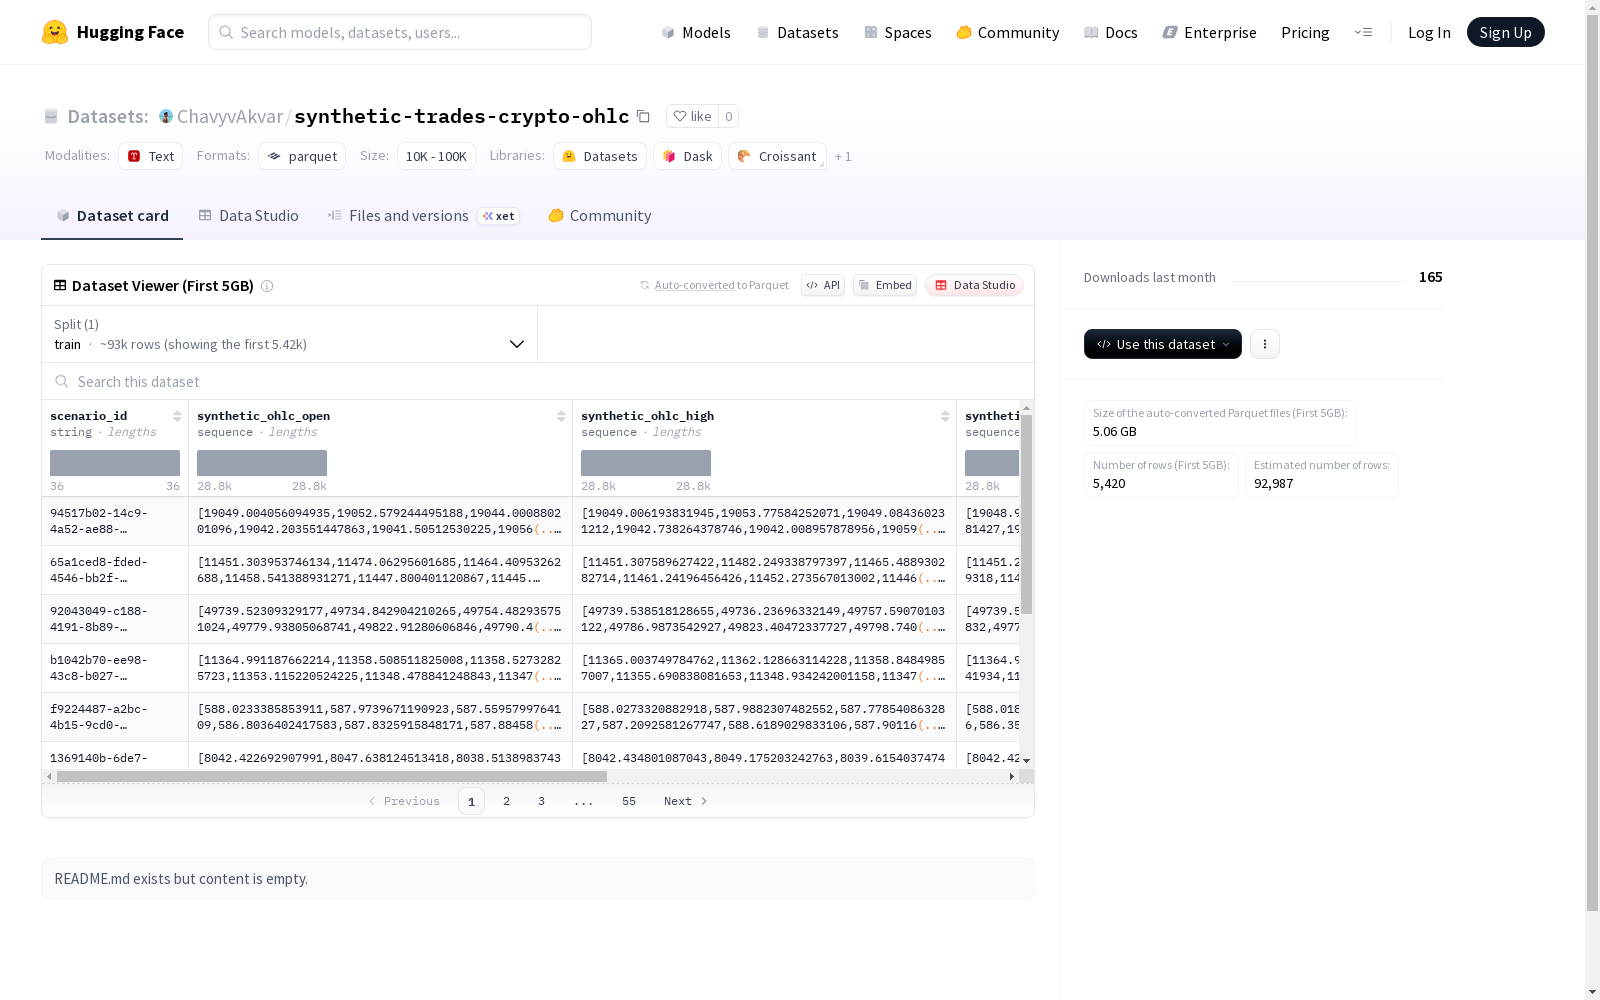Image resolution: width=1600 pixels, height=1000 pixels.
Task: Open the Embed button in viewer
Action: (x=885, y=285)
